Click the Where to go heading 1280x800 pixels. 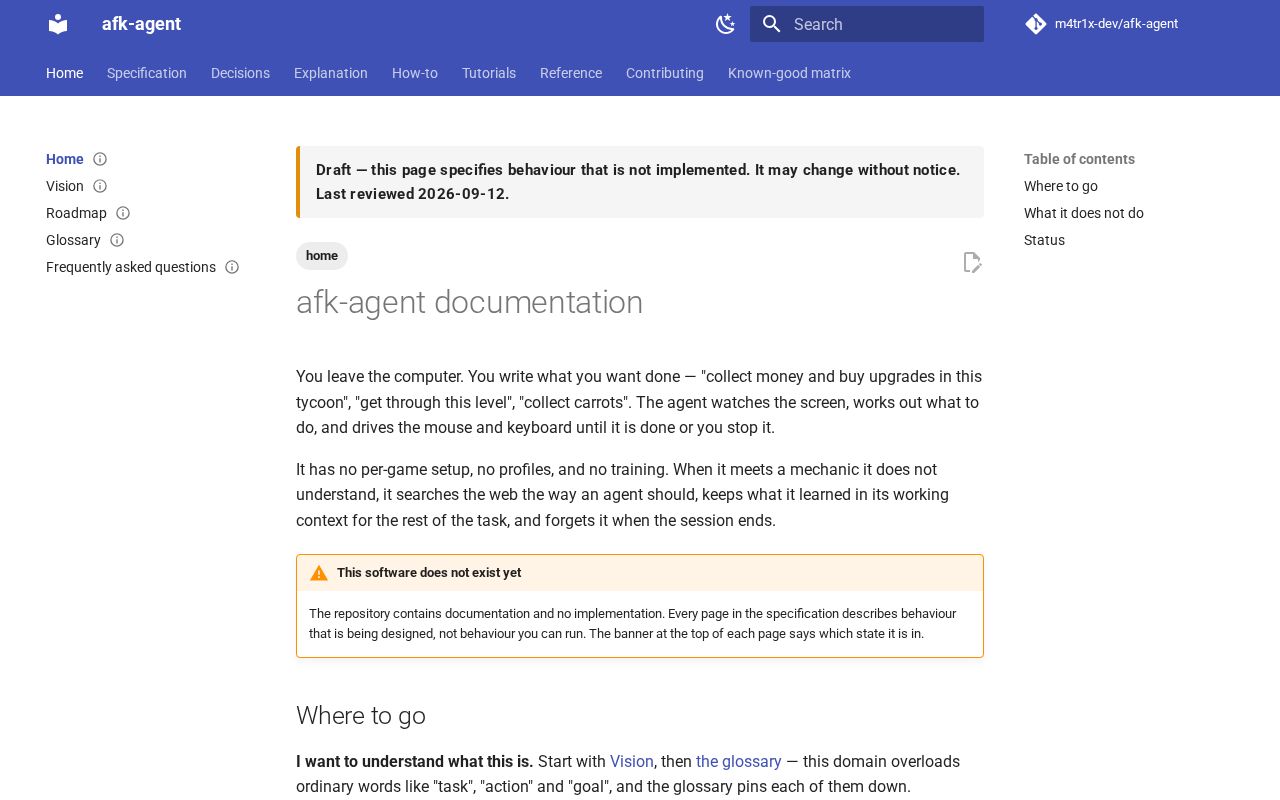(x=361, y=716)
